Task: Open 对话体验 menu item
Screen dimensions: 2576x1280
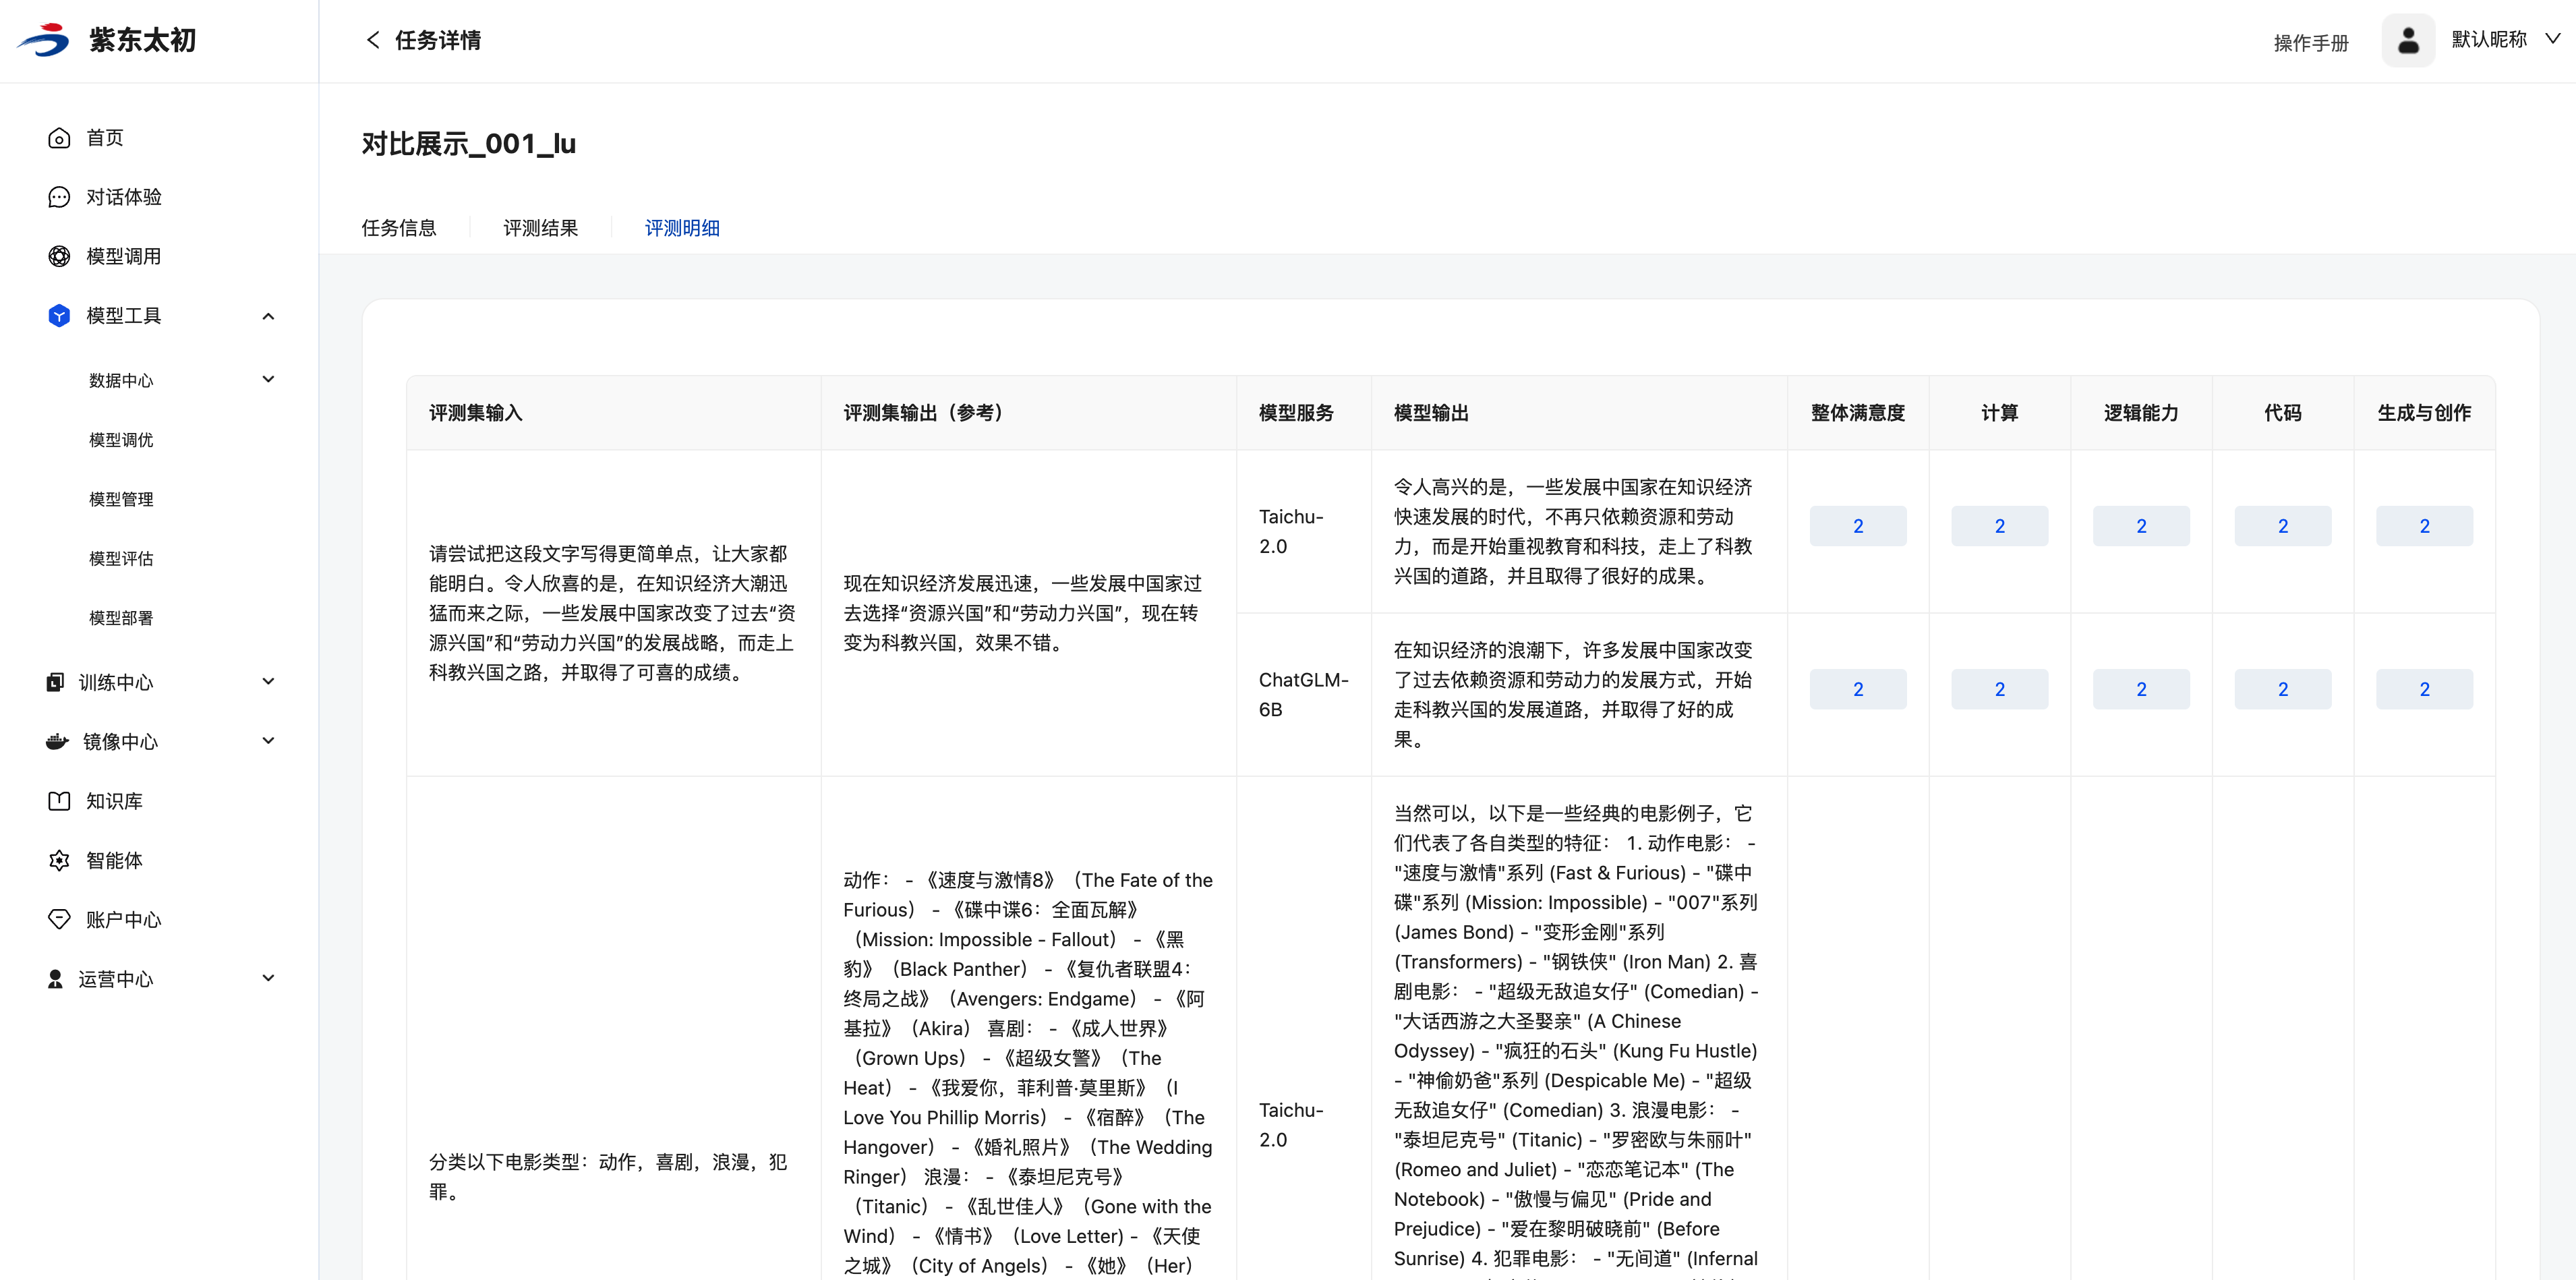Action: pos(124,197)
